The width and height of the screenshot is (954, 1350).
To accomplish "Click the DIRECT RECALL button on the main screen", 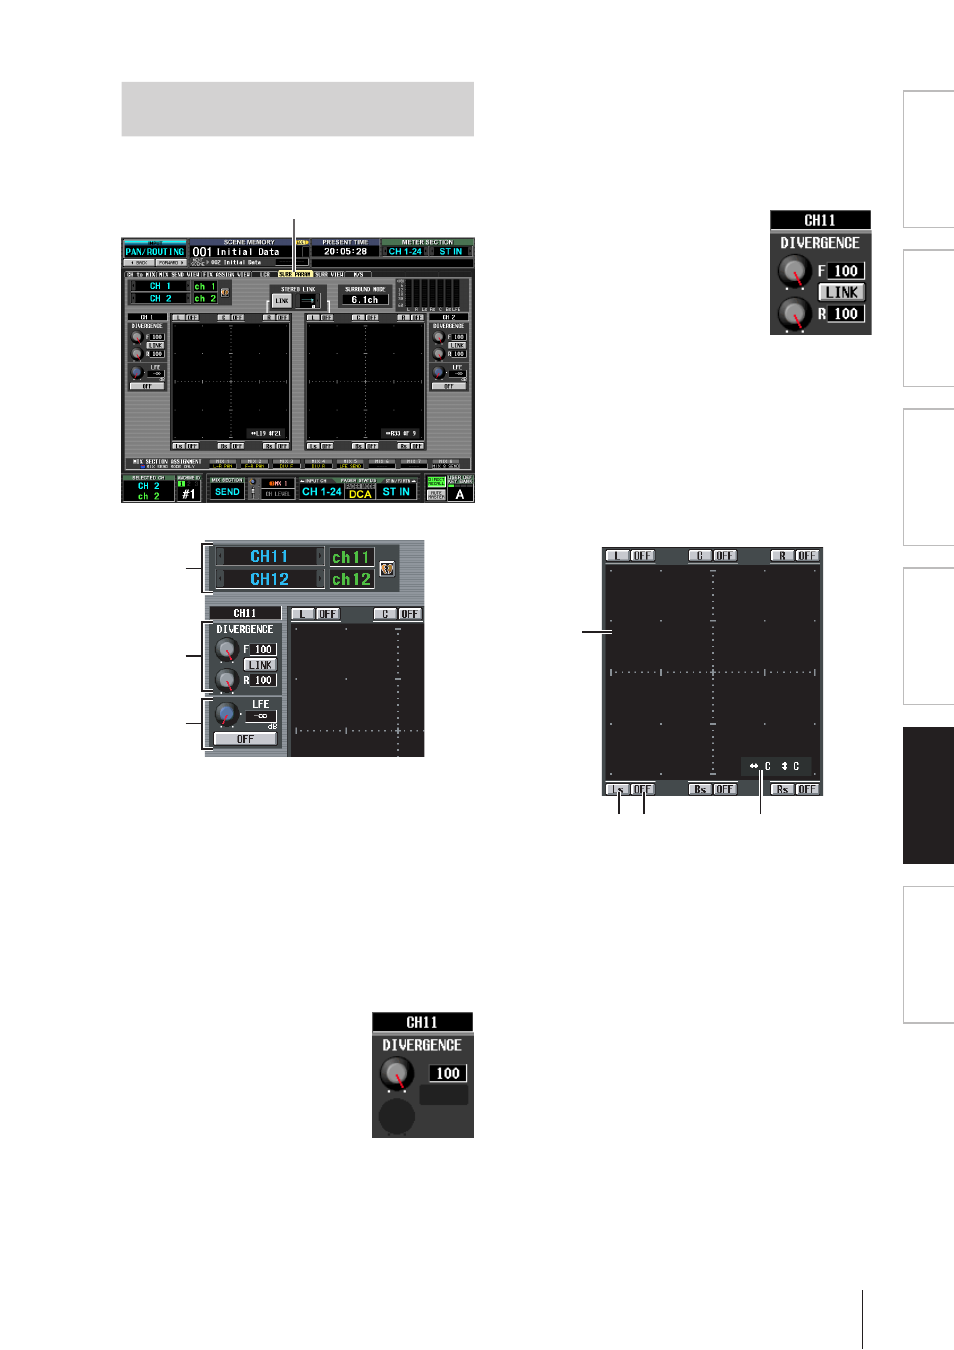I will (436, 482).
